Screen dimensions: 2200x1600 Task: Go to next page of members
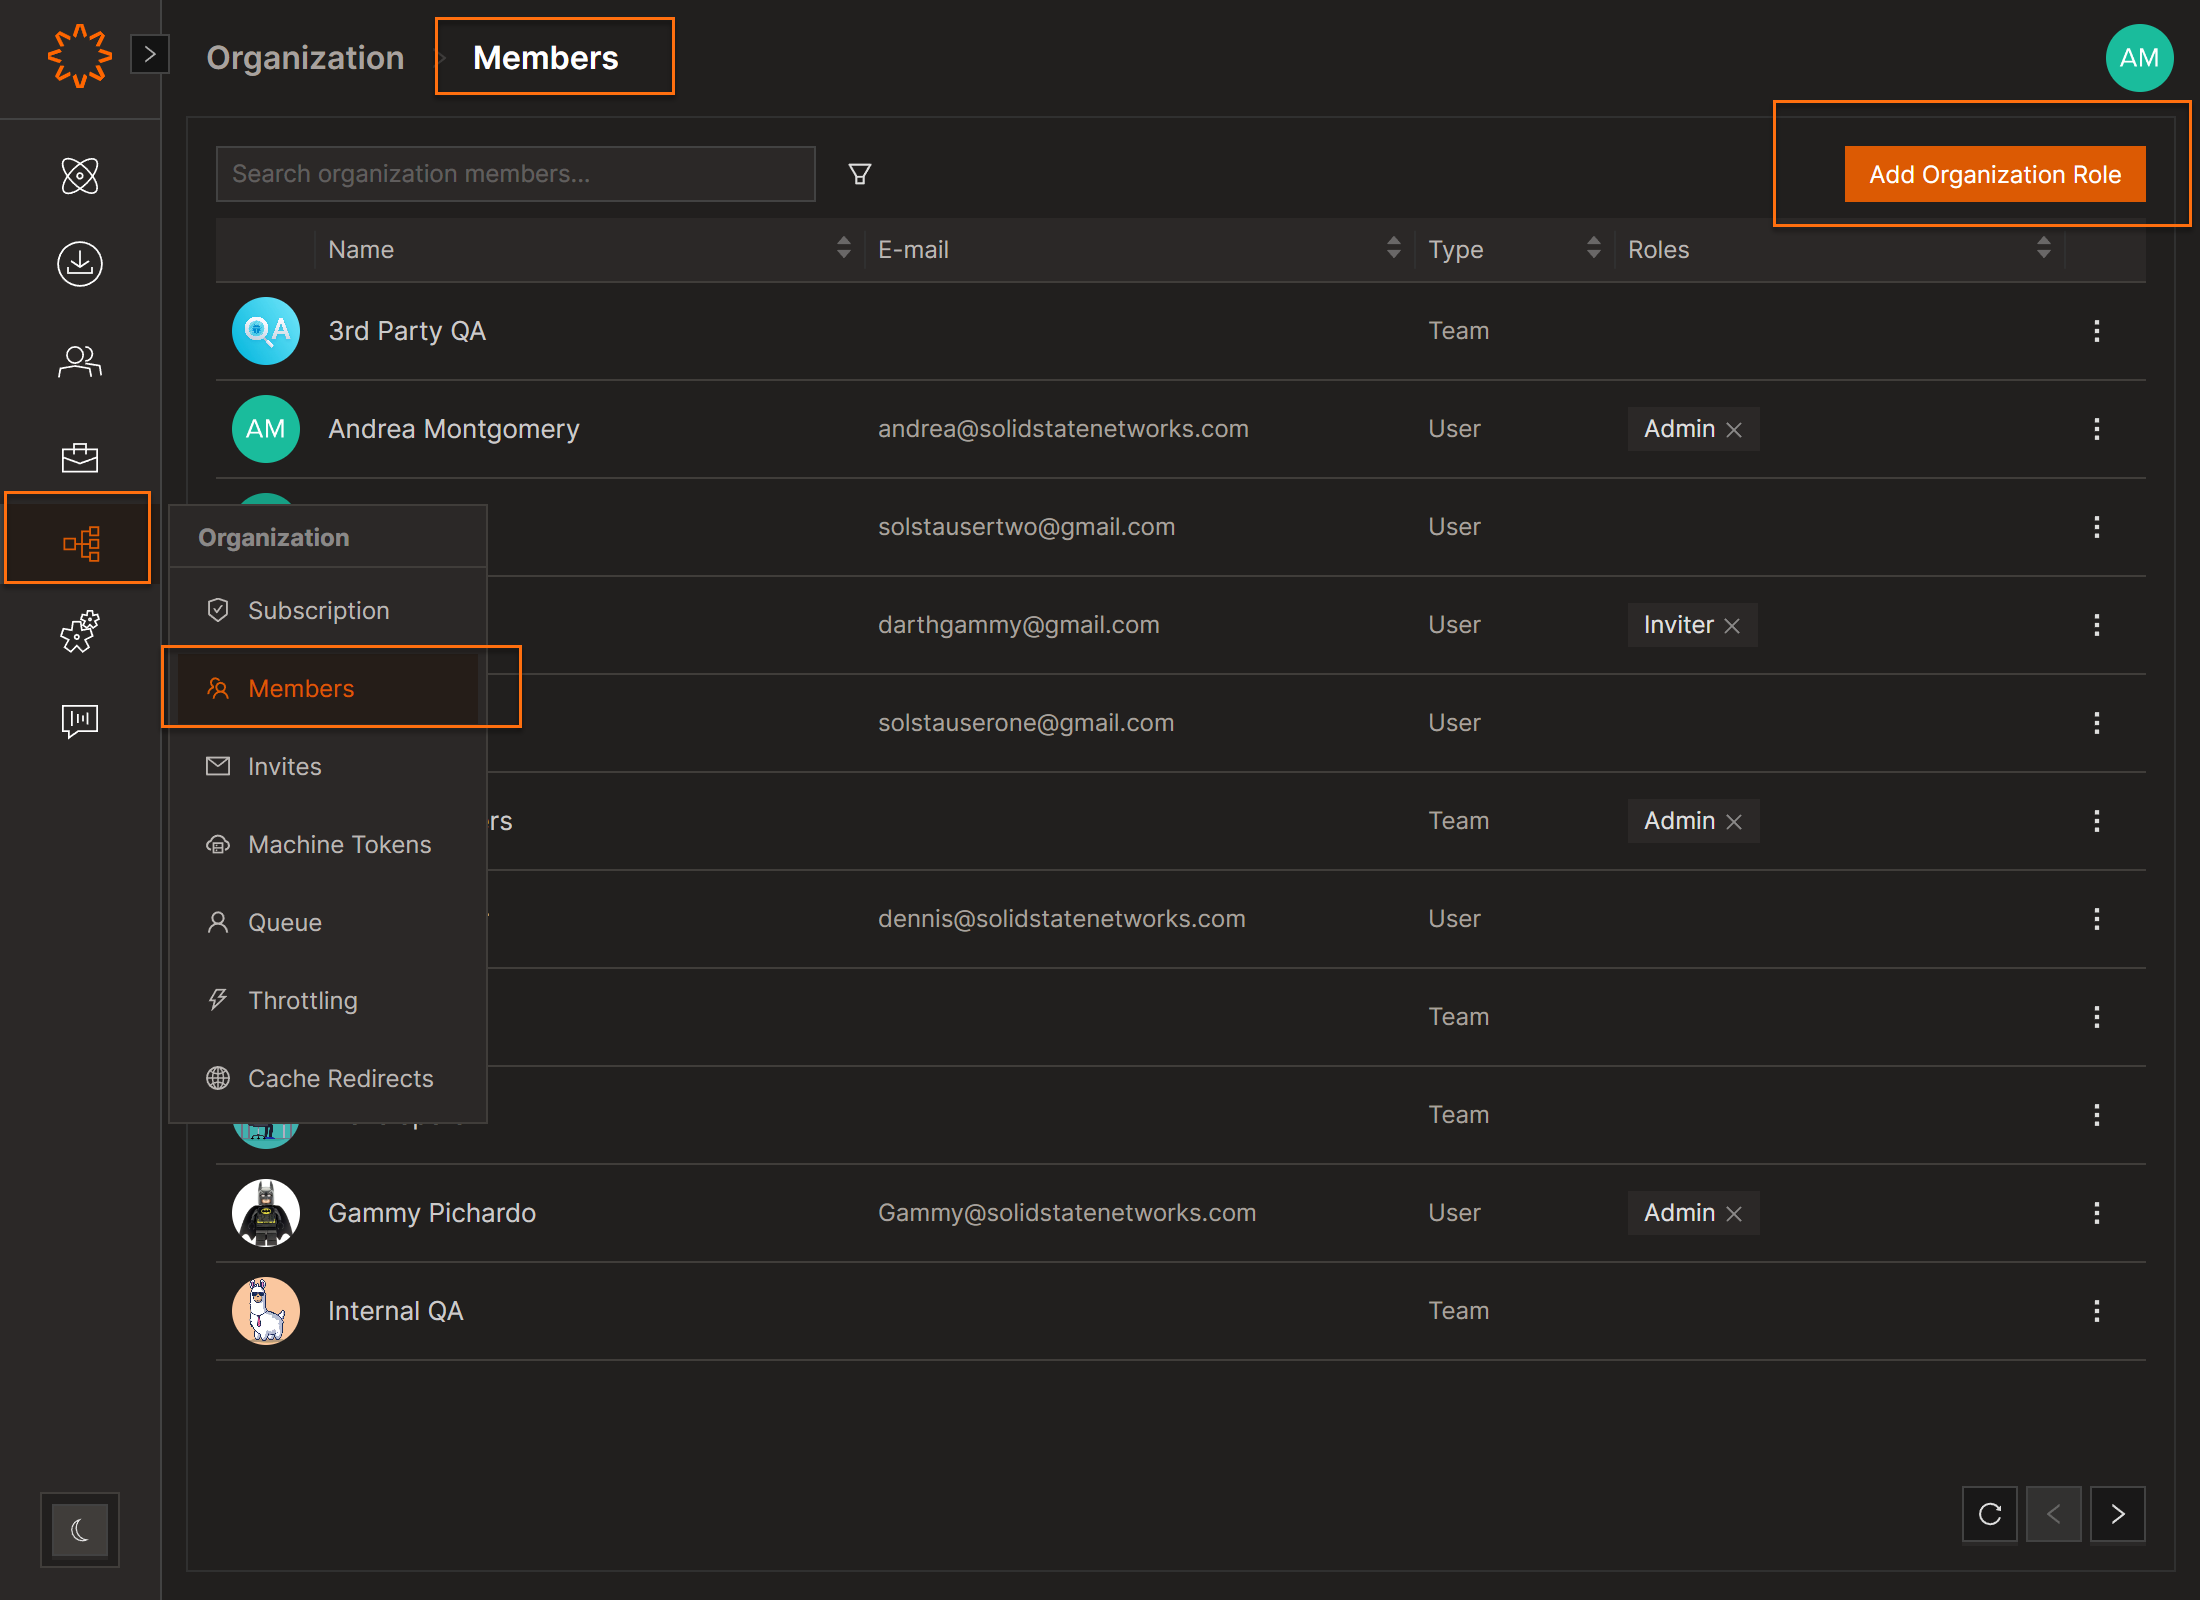(x=2117, y=1514)
